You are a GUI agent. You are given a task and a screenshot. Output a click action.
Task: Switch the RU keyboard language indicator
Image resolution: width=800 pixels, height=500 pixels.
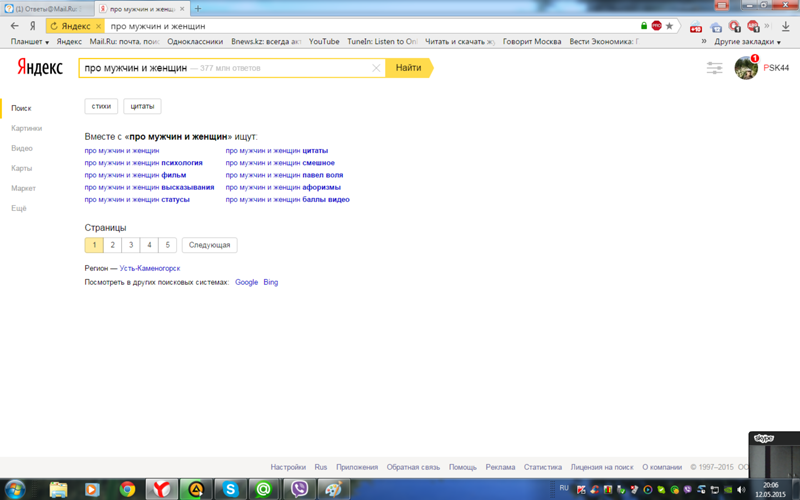pos(564,488)
